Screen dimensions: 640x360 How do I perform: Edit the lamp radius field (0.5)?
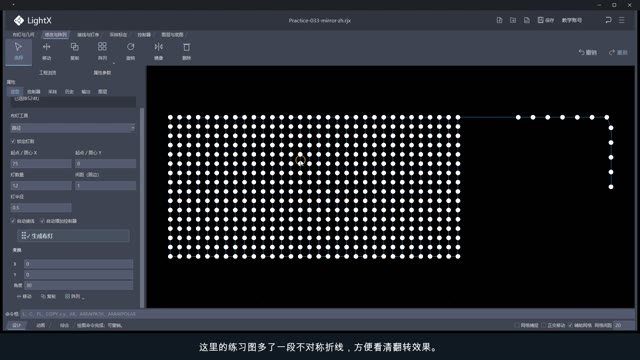click(x=41, y=208)
